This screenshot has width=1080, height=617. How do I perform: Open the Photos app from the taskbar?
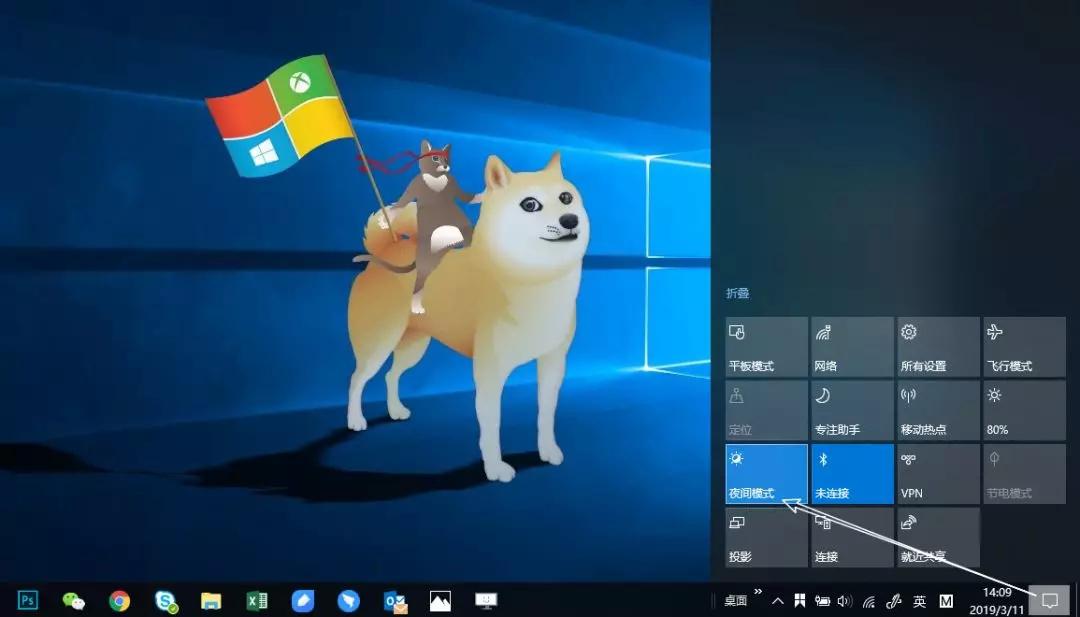(440, 600)
